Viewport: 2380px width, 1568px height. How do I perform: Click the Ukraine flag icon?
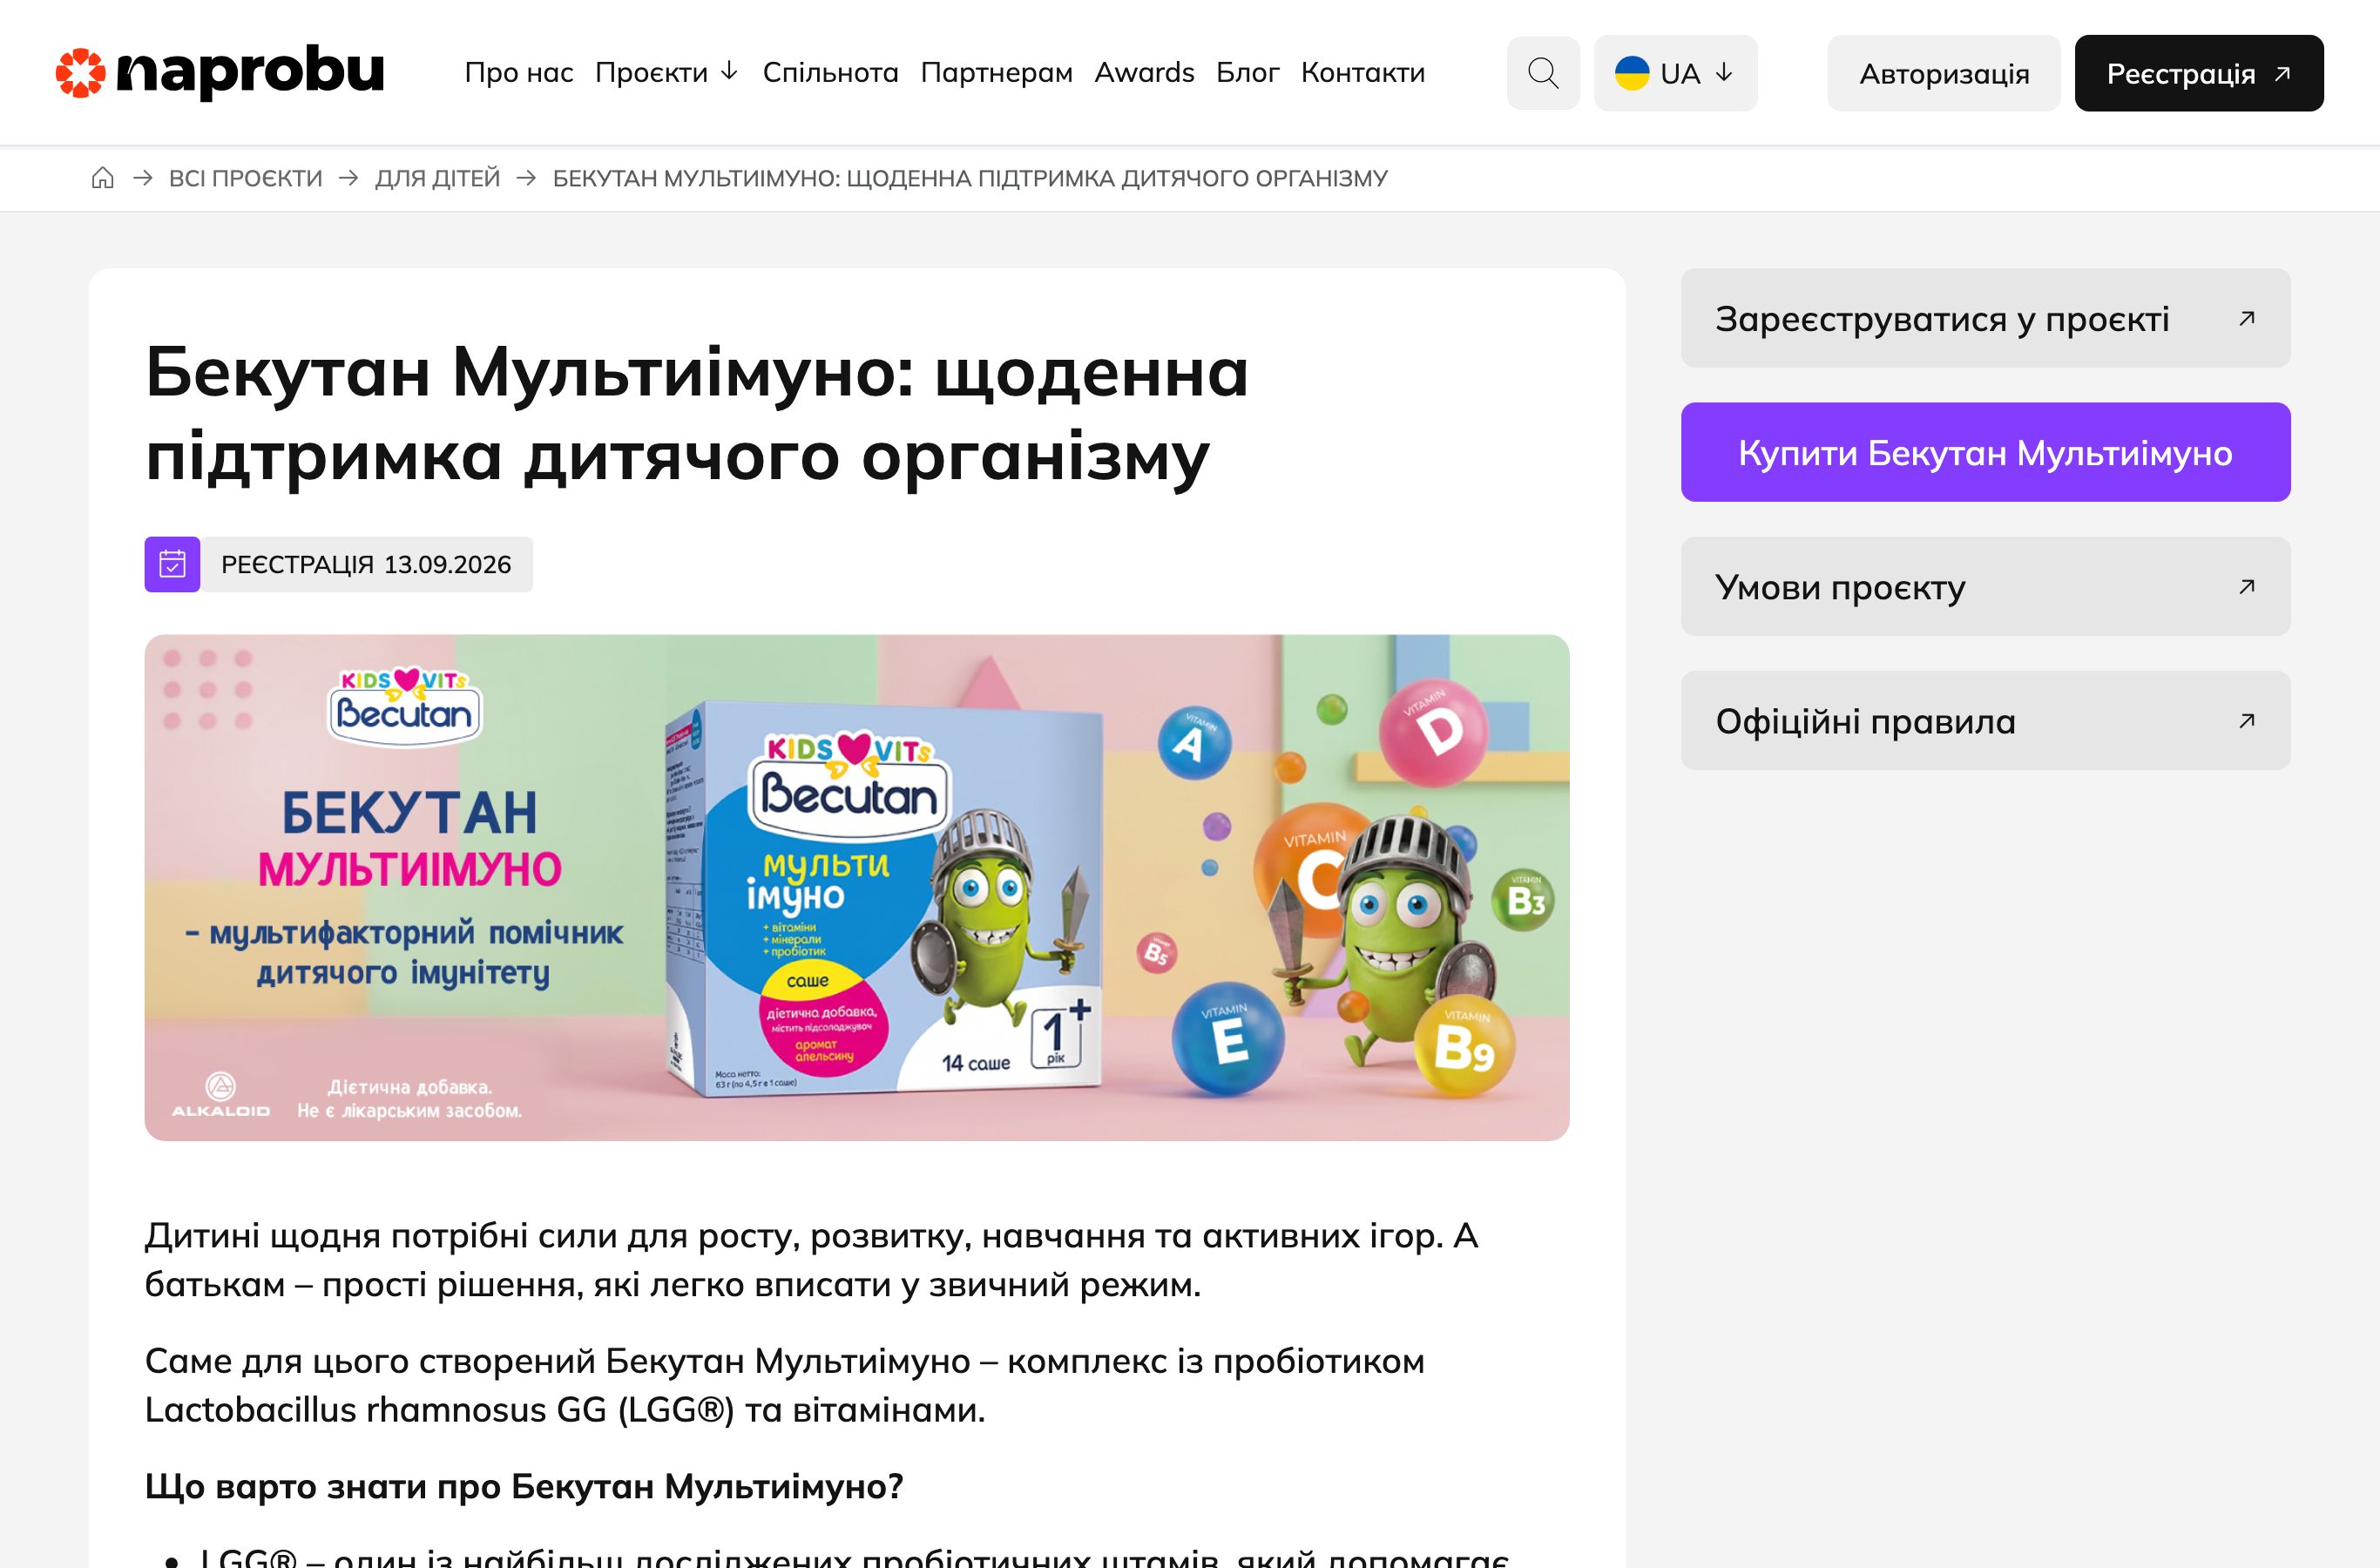tap(1632, 73)
